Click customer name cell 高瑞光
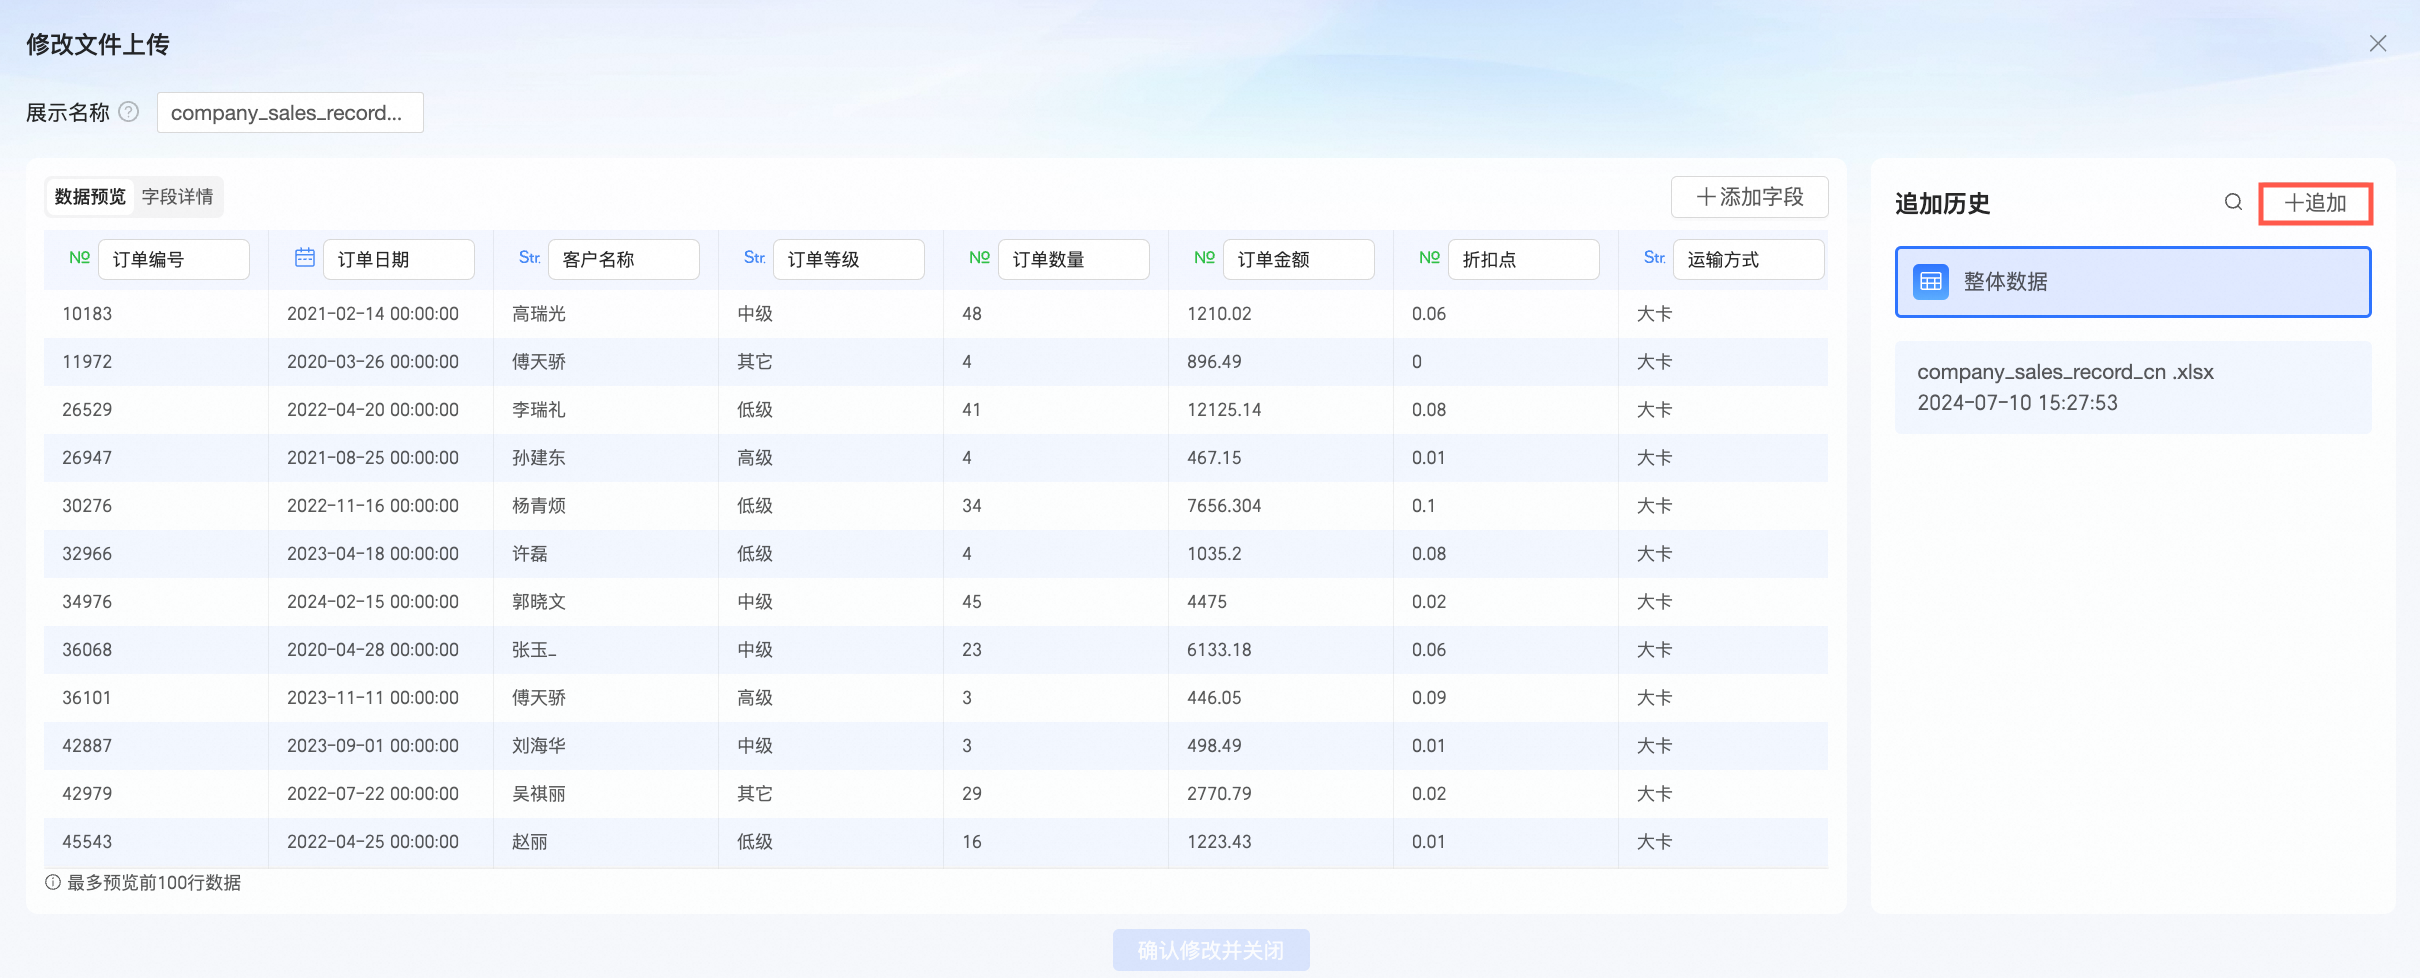The height and width of the screenshot is (978, 2420). [539, 314]
